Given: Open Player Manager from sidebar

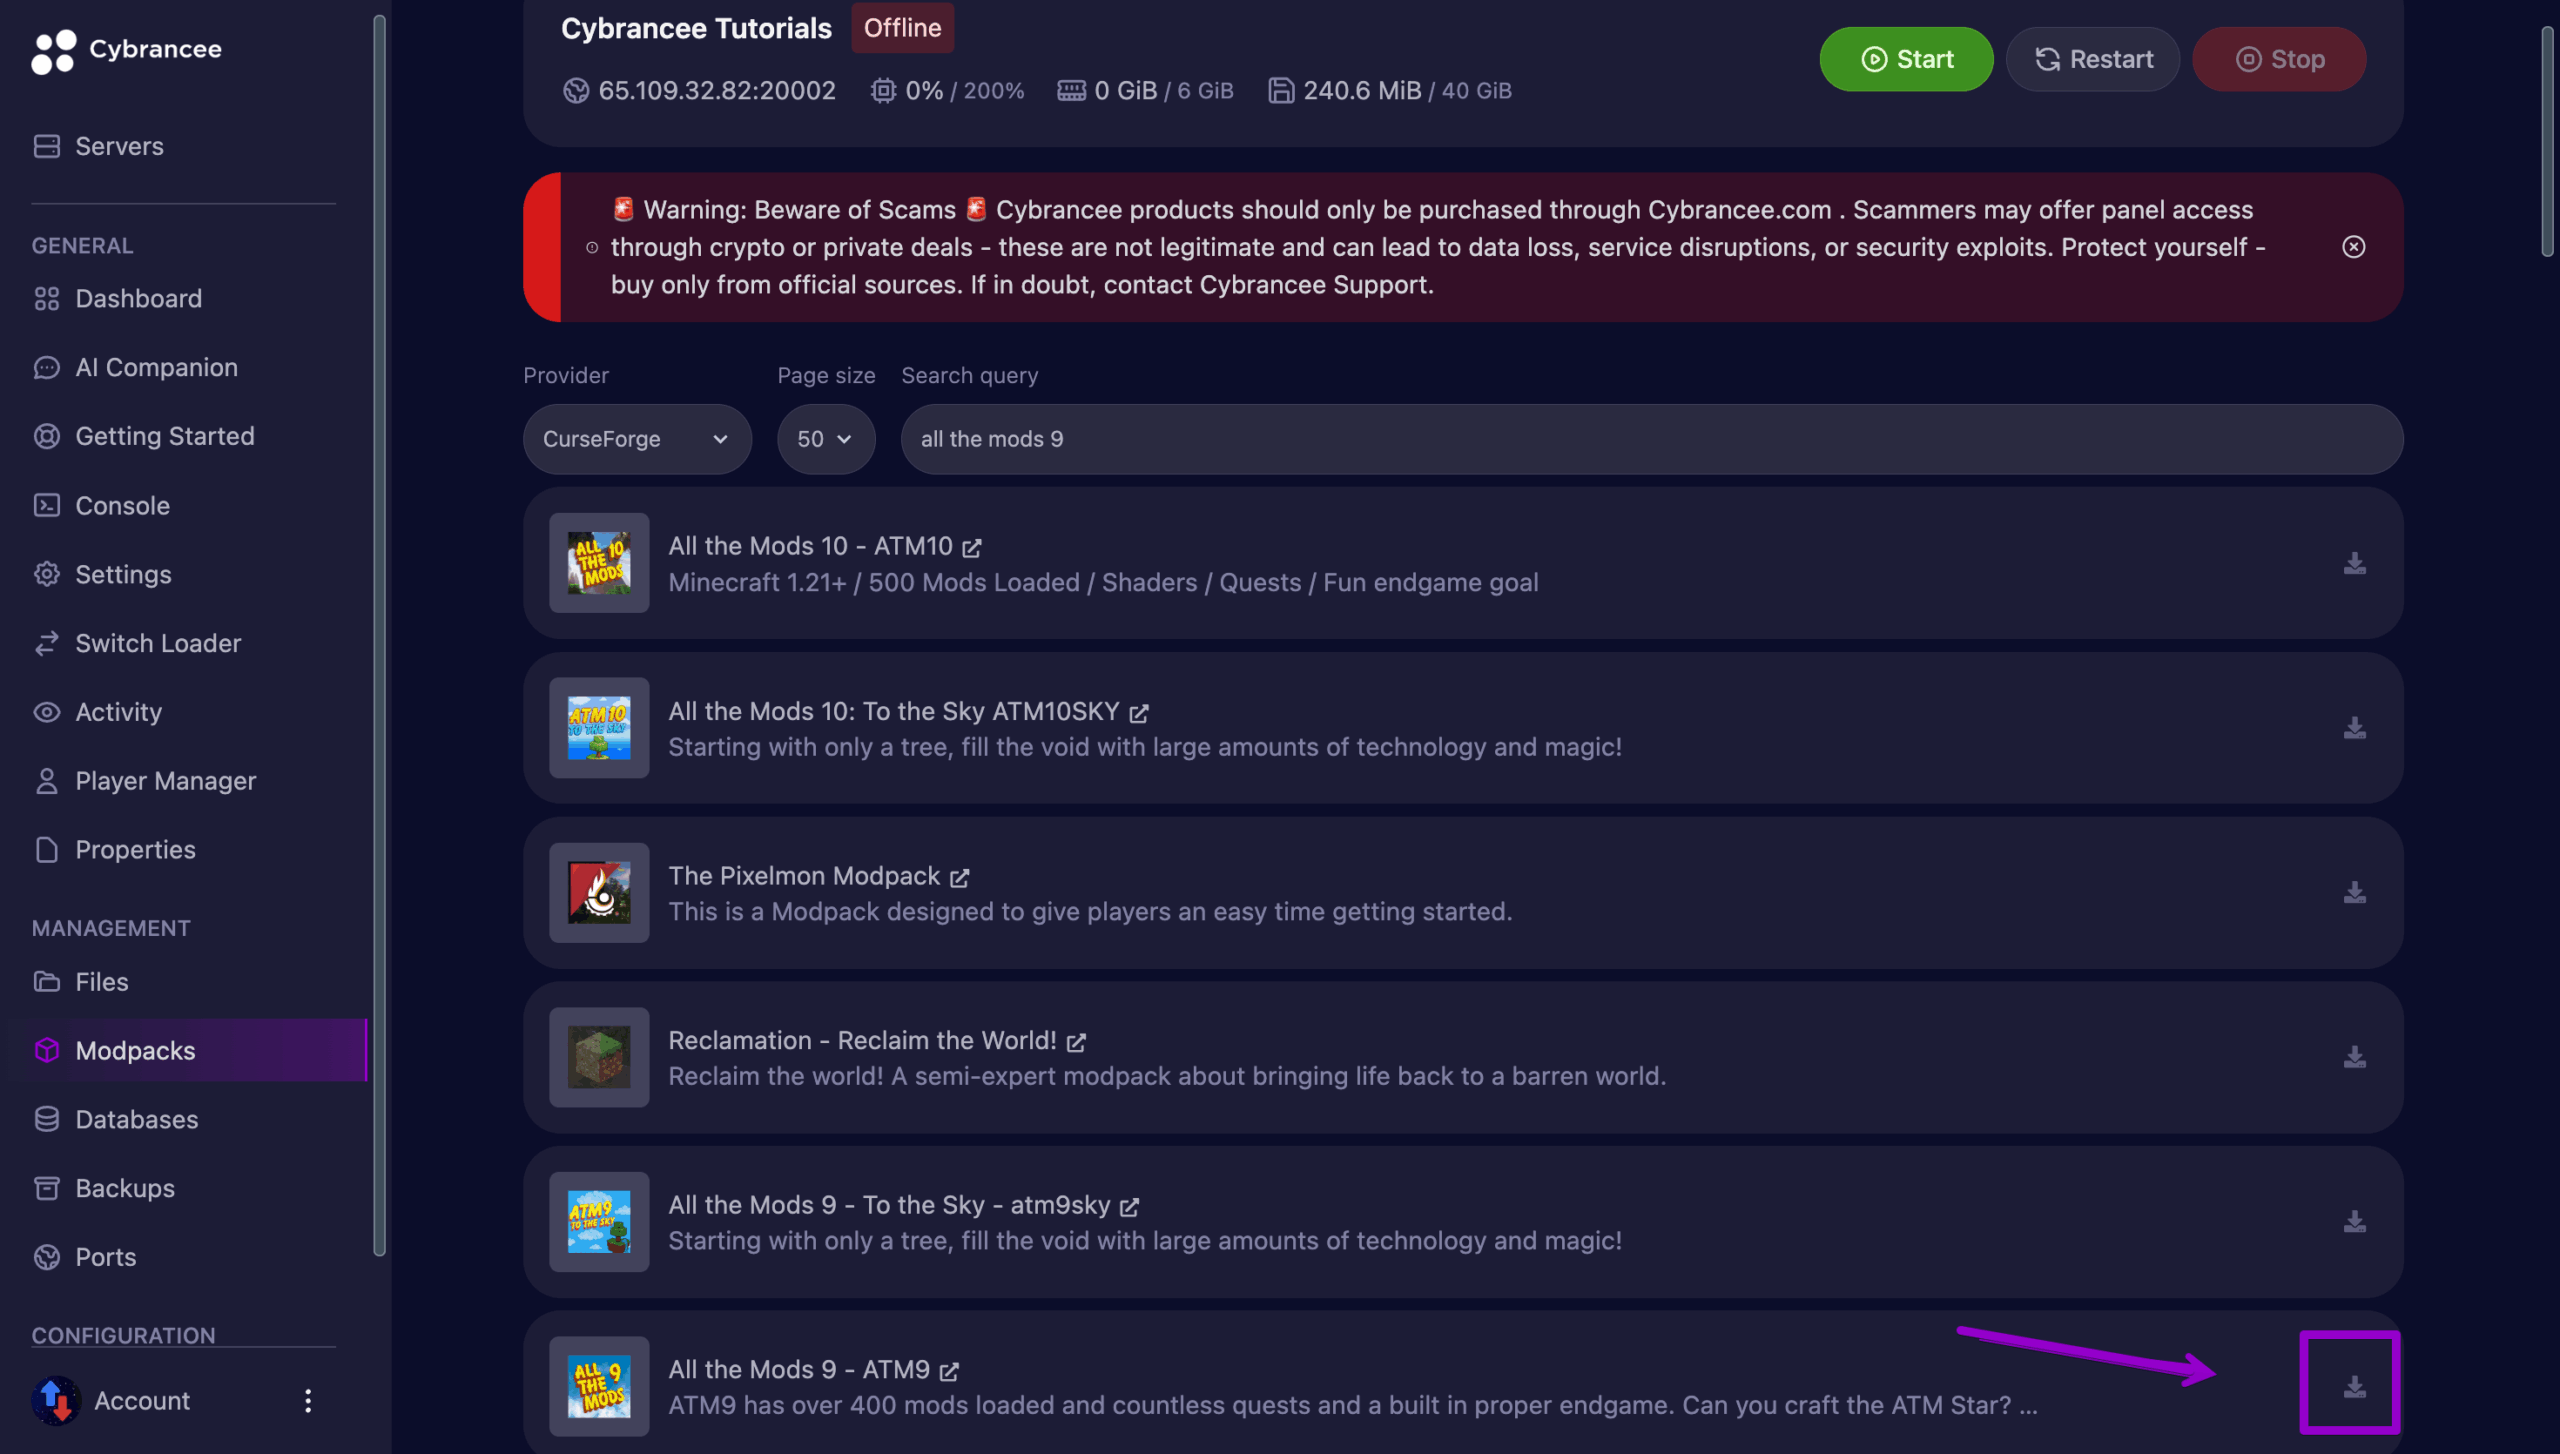Looking at the screenshot, I should [165, 781].
